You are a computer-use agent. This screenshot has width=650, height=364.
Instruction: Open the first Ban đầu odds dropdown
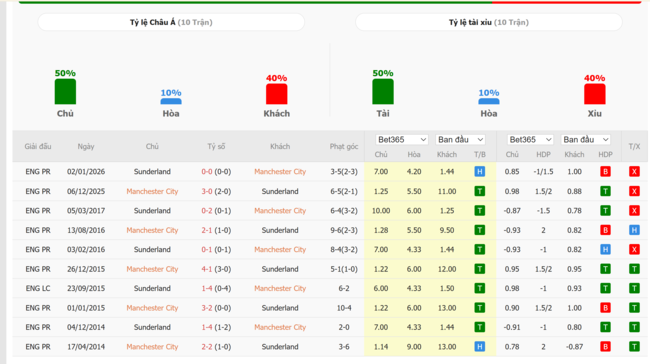click(460, 140)
